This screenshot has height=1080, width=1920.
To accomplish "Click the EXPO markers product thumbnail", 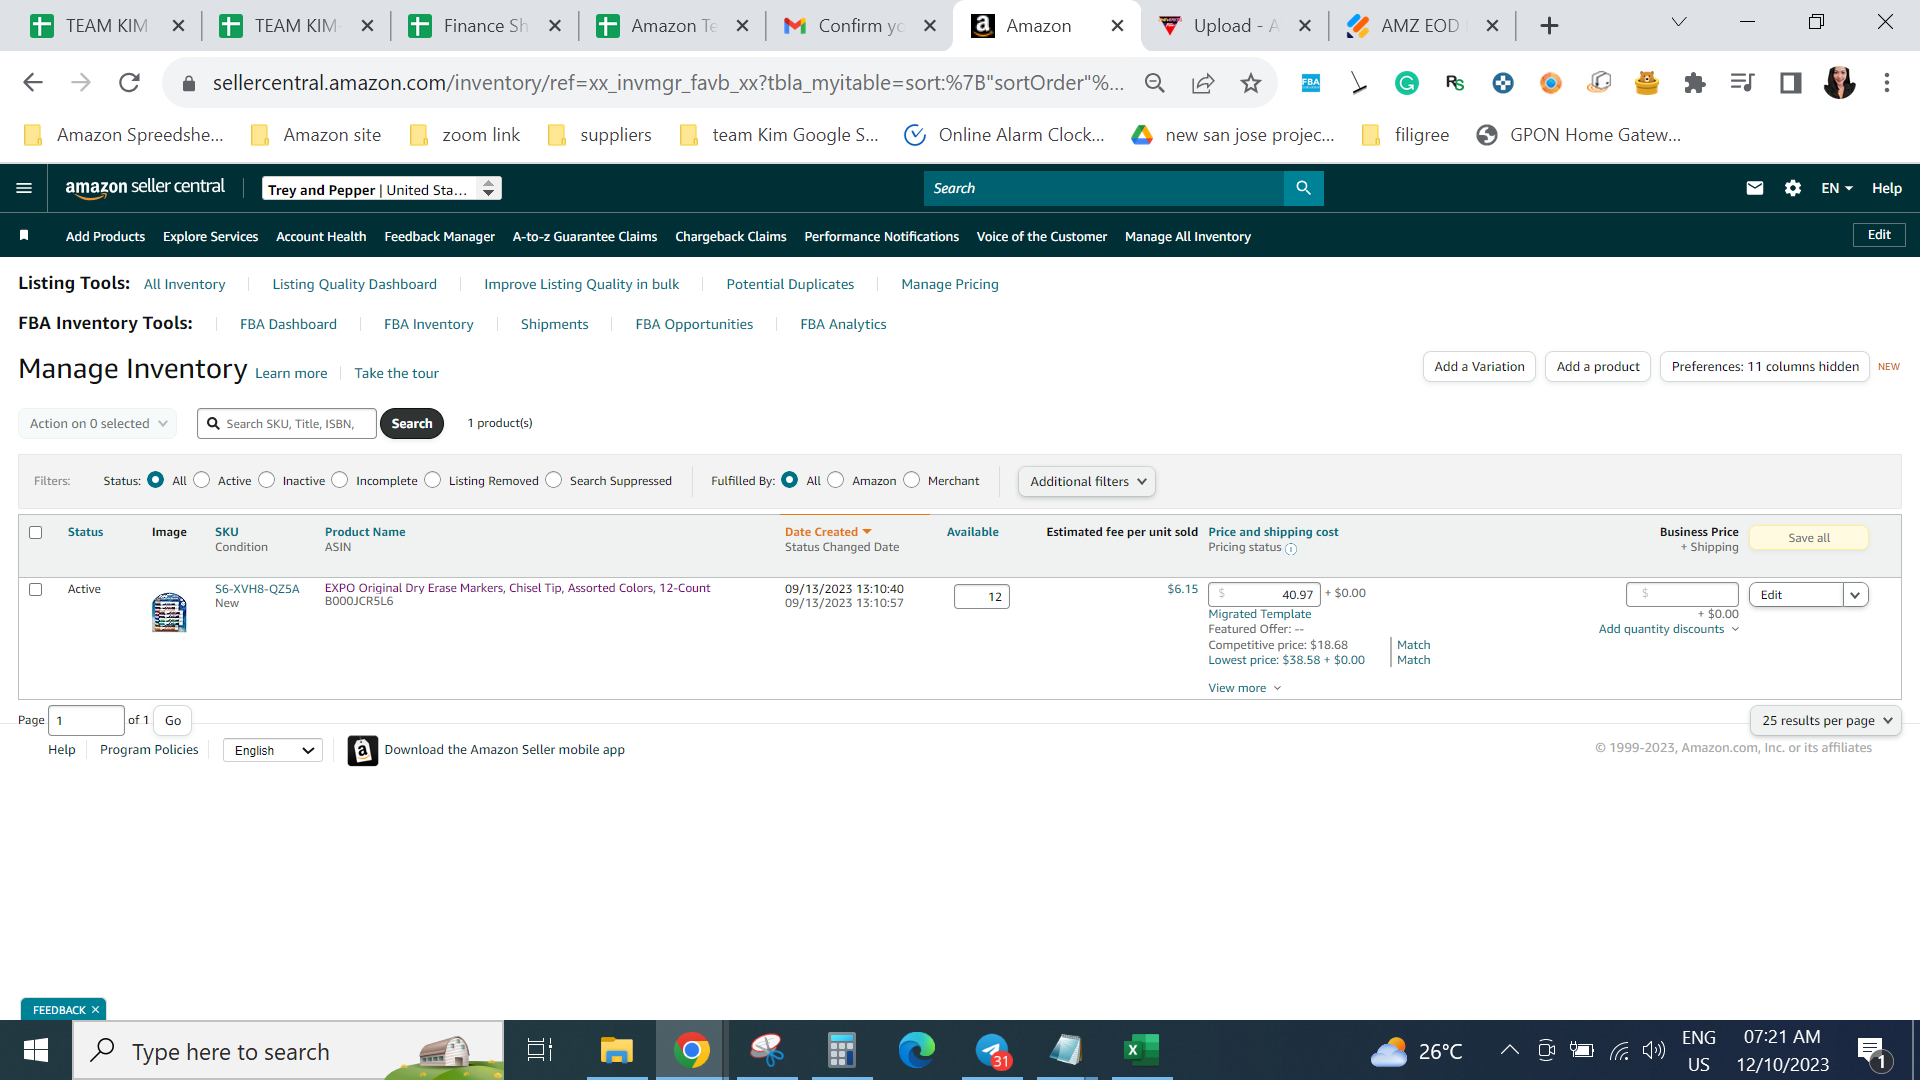I will coord(169,612).
